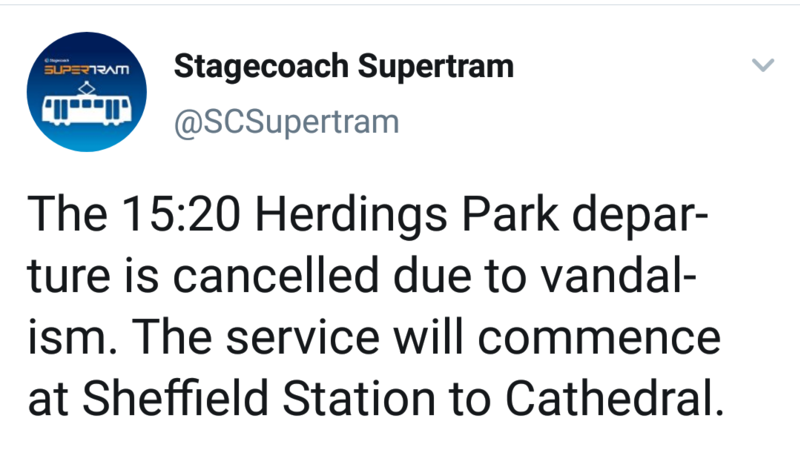Expand the tweet options chevron

(763, 66)
